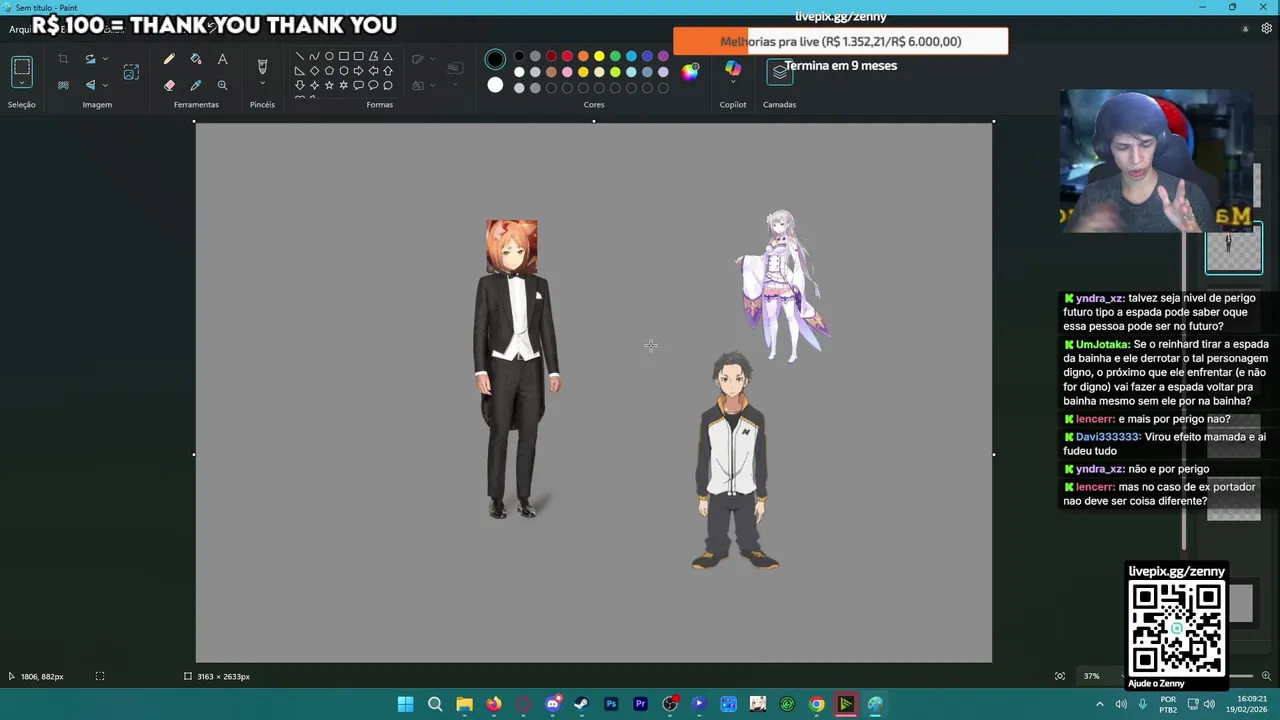Toggle the Camadas layers panel
The height and width of the screenshot is (720, 1280).
click(779, 71)
